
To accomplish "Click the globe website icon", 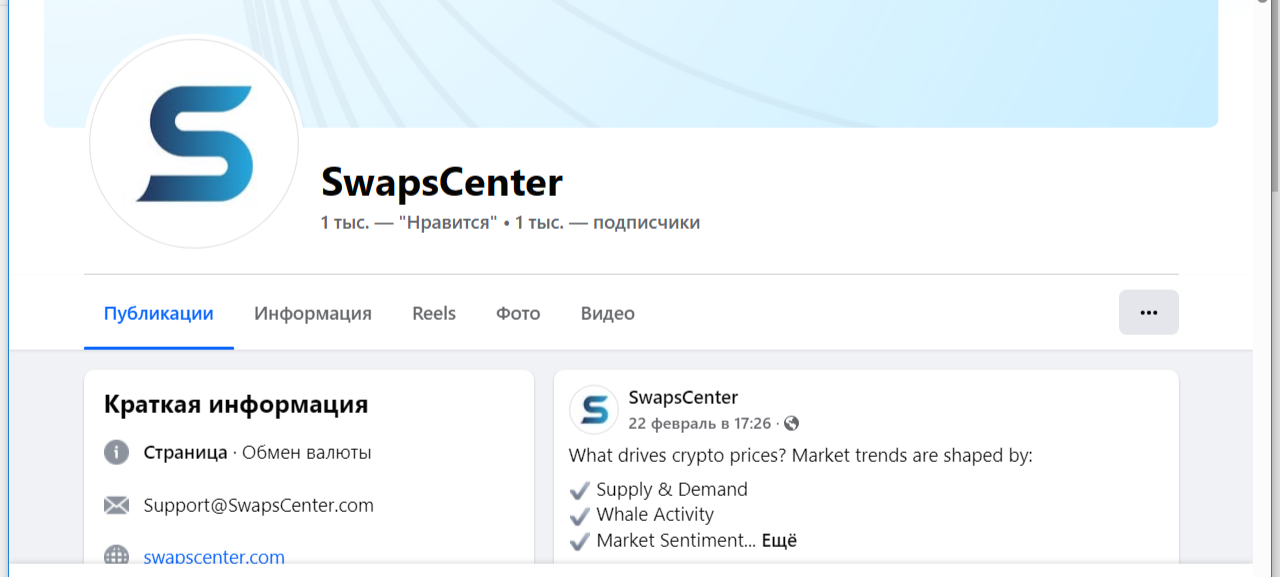I will click(117, 556).
